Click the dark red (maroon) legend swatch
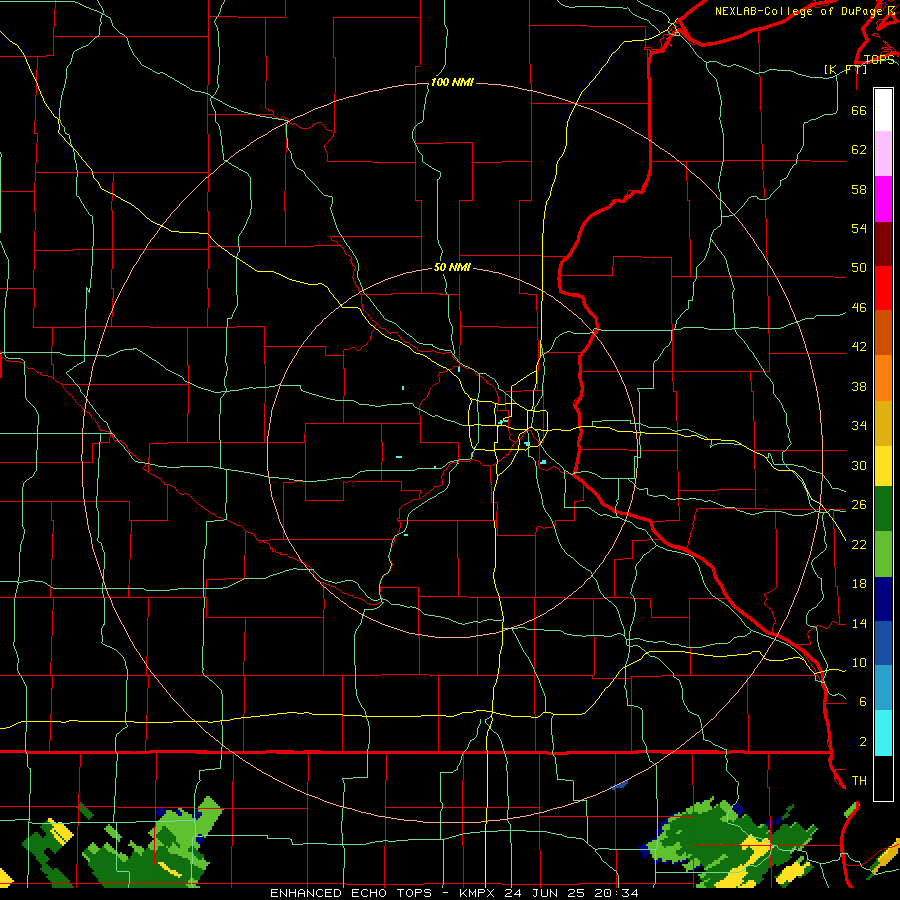The image size is (900, 900). 883,243
